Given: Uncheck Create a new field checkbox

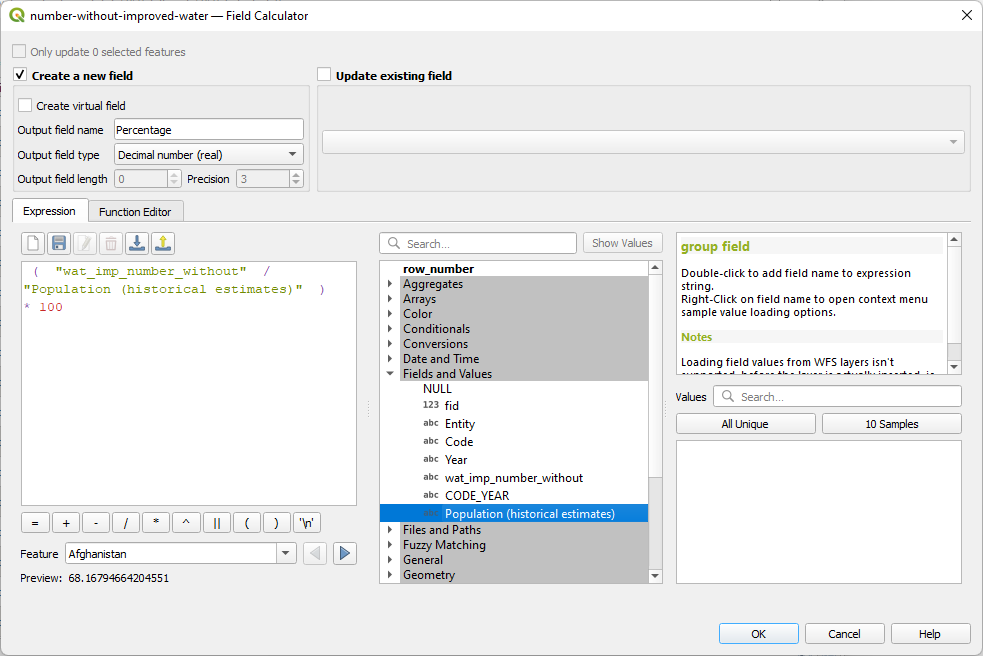Looking at the screenshot, I should click(20, 75).
